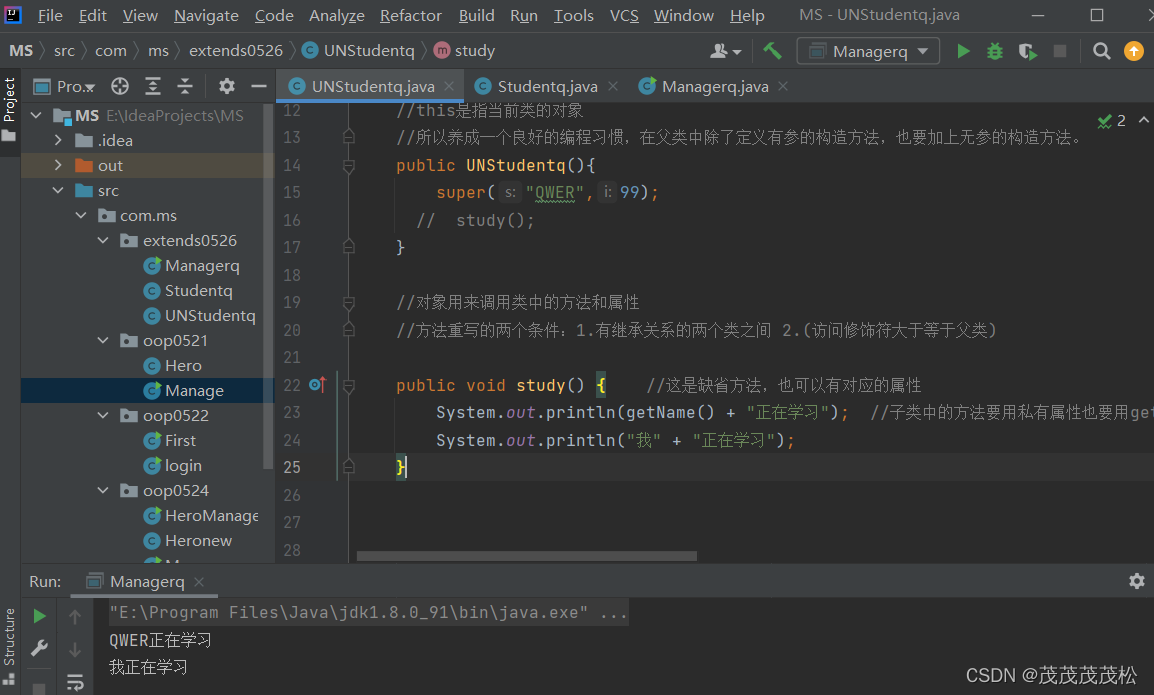Screen dimensions: 1154x695
Task: Select Managerq class in project tree
Action: [x=202, y=265]
